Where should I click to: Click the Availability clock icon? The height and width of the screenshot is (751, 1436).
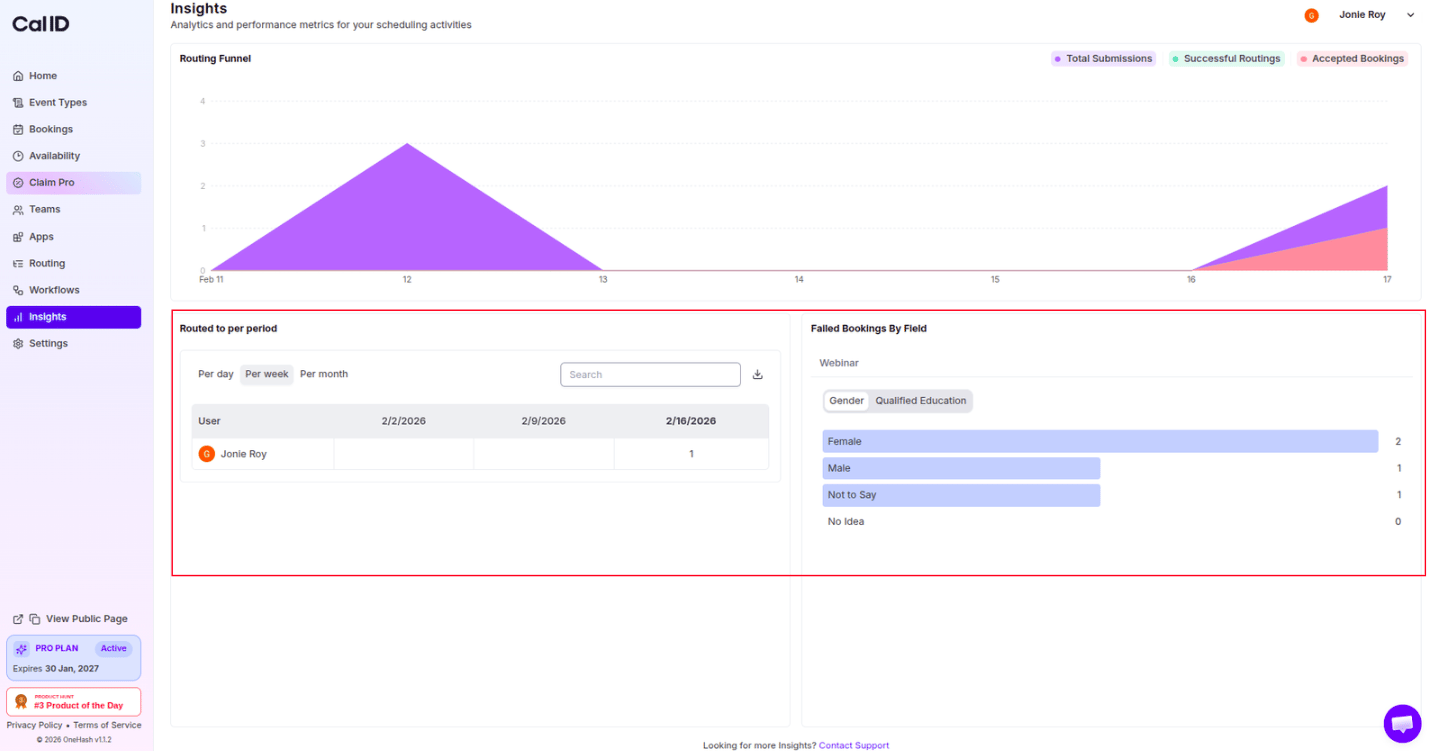pos(18,156)
